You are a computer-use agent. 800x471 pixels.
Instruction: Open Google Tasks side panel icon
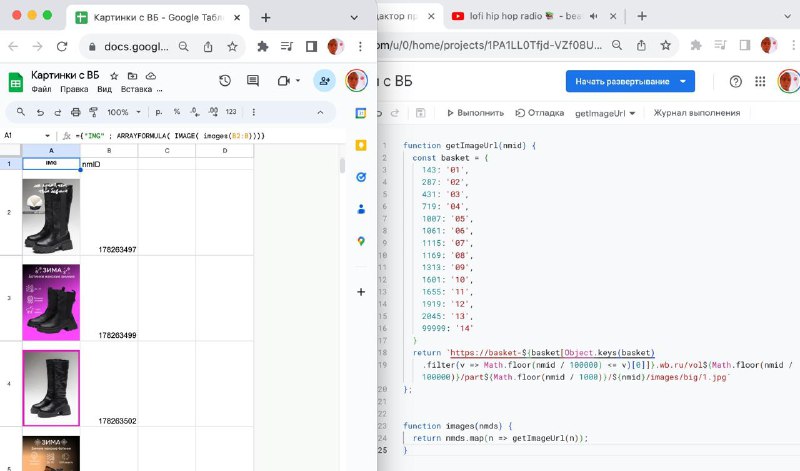tap(361, 177)
